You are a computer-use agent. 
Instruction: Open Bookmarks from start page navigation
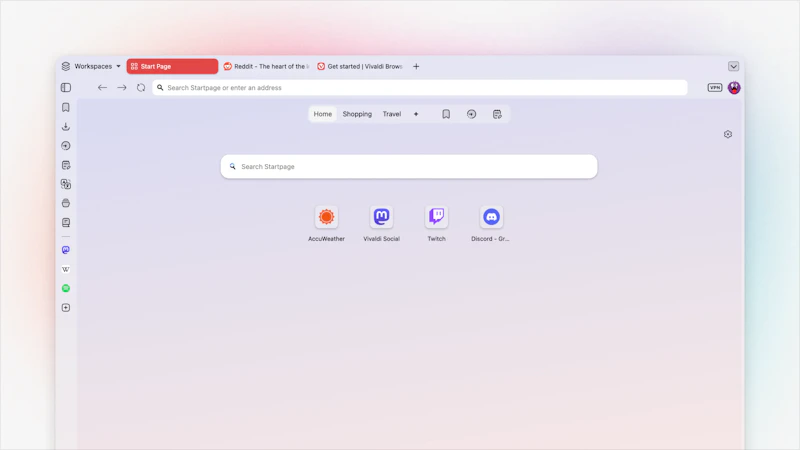pos(446,114)
